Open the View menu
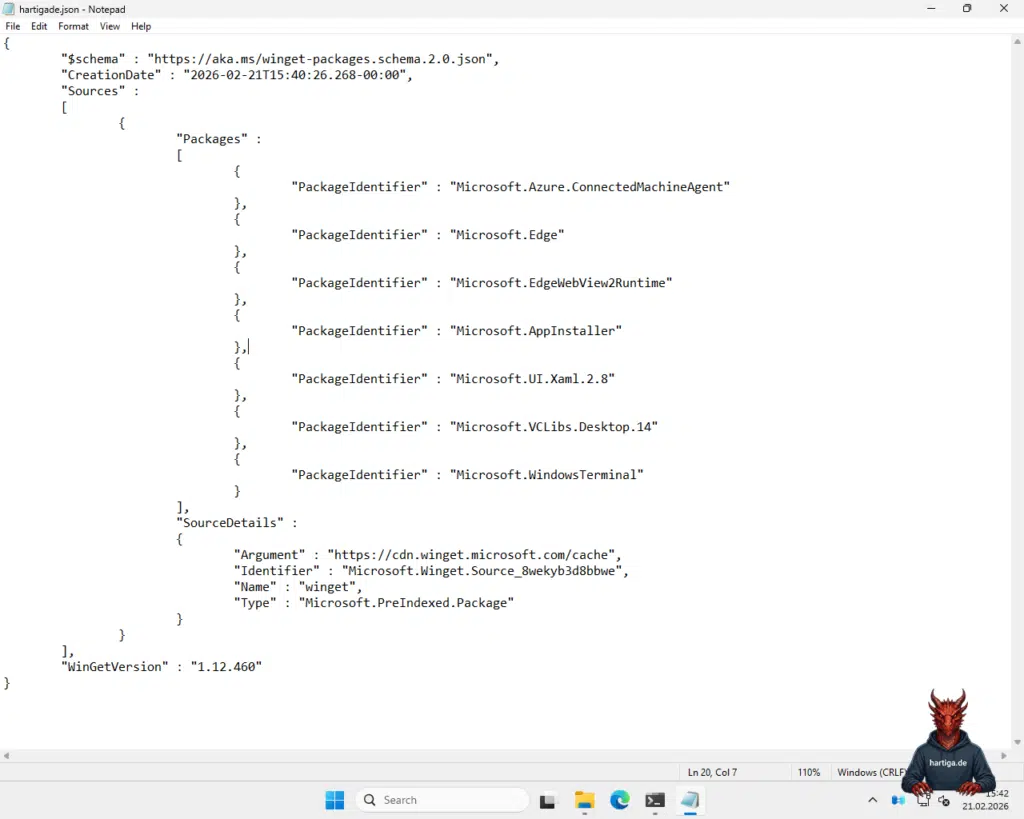This screenshot has height=819, width=1024. 109,26
